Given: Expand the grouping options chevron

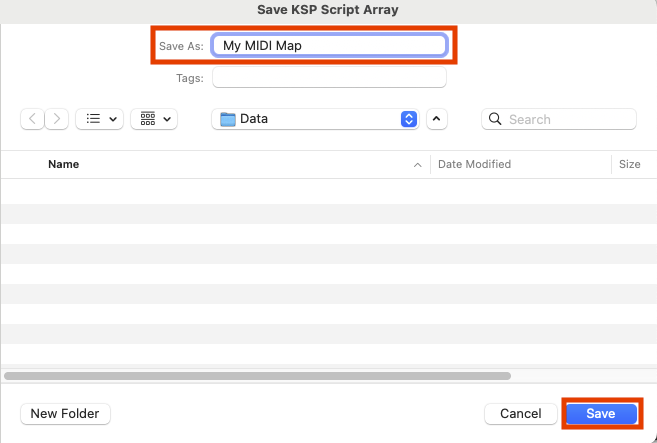Looking at the screenshot, I should pyautogui.click(x=166, y=119).
